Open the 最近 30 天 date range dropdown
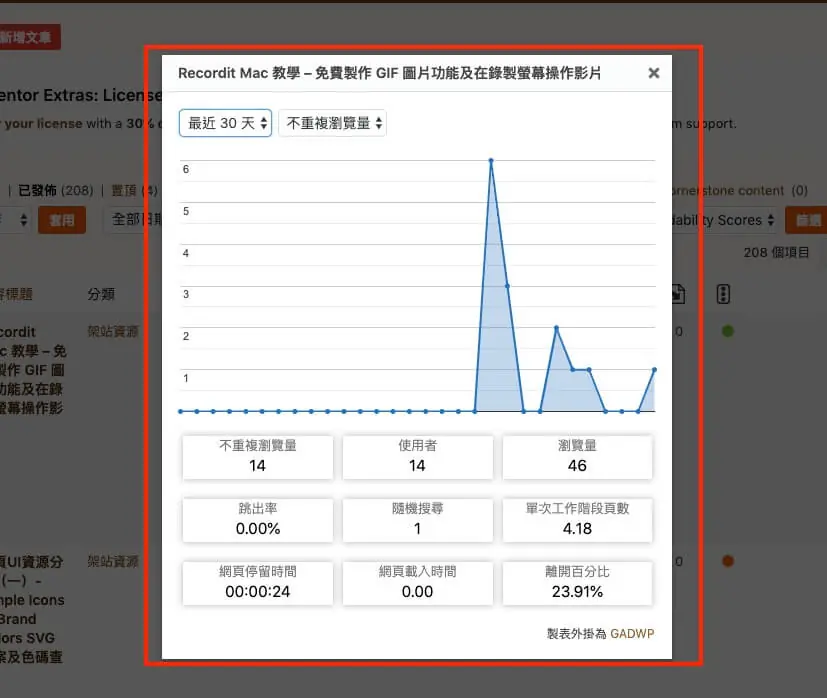Screen dimensions: 827x698 tap(225, 123)
